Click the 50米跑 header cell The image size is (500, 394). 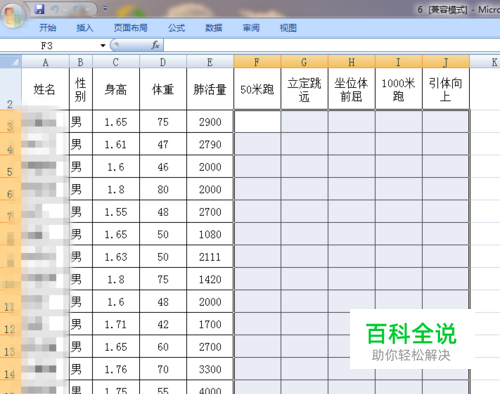[257, 89]
